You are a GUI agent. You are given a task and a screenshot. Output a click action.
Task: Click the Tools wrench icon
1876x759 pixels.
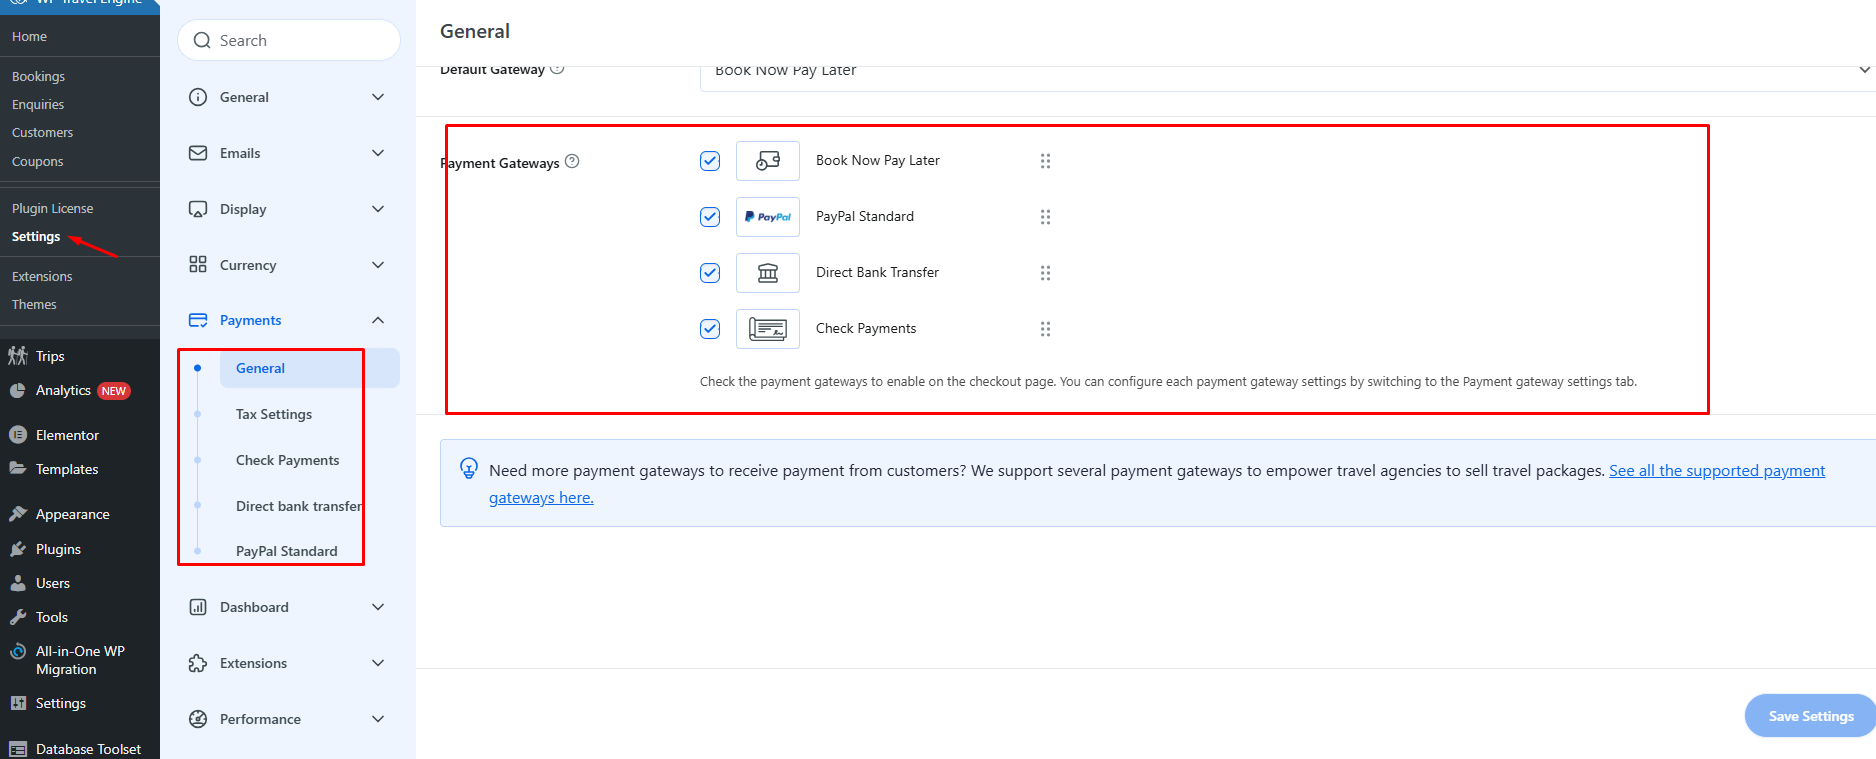[x=18, y=617]
